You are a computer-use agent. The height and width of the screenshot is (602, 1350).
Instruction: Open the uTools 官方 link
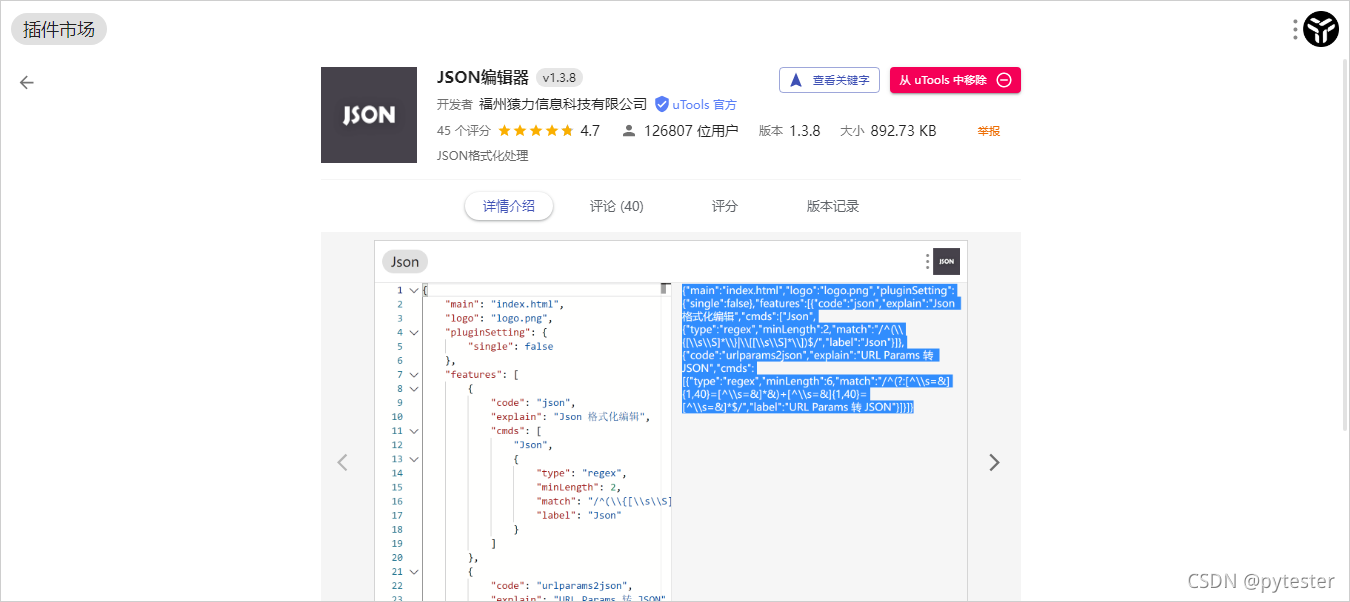tap(704, 104)
